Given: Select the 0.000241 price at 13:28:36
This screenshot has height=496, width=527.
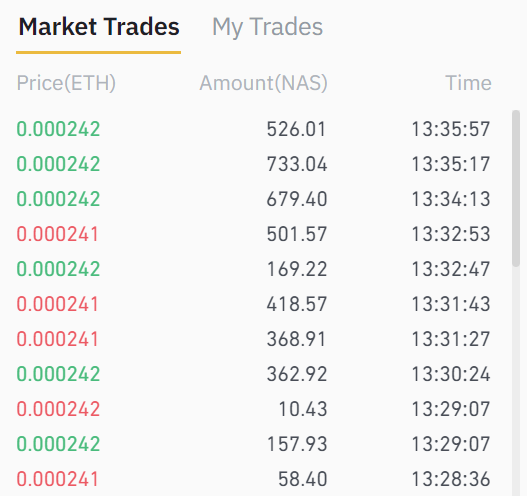Looking at the screenshot, I should pos(57,479).
